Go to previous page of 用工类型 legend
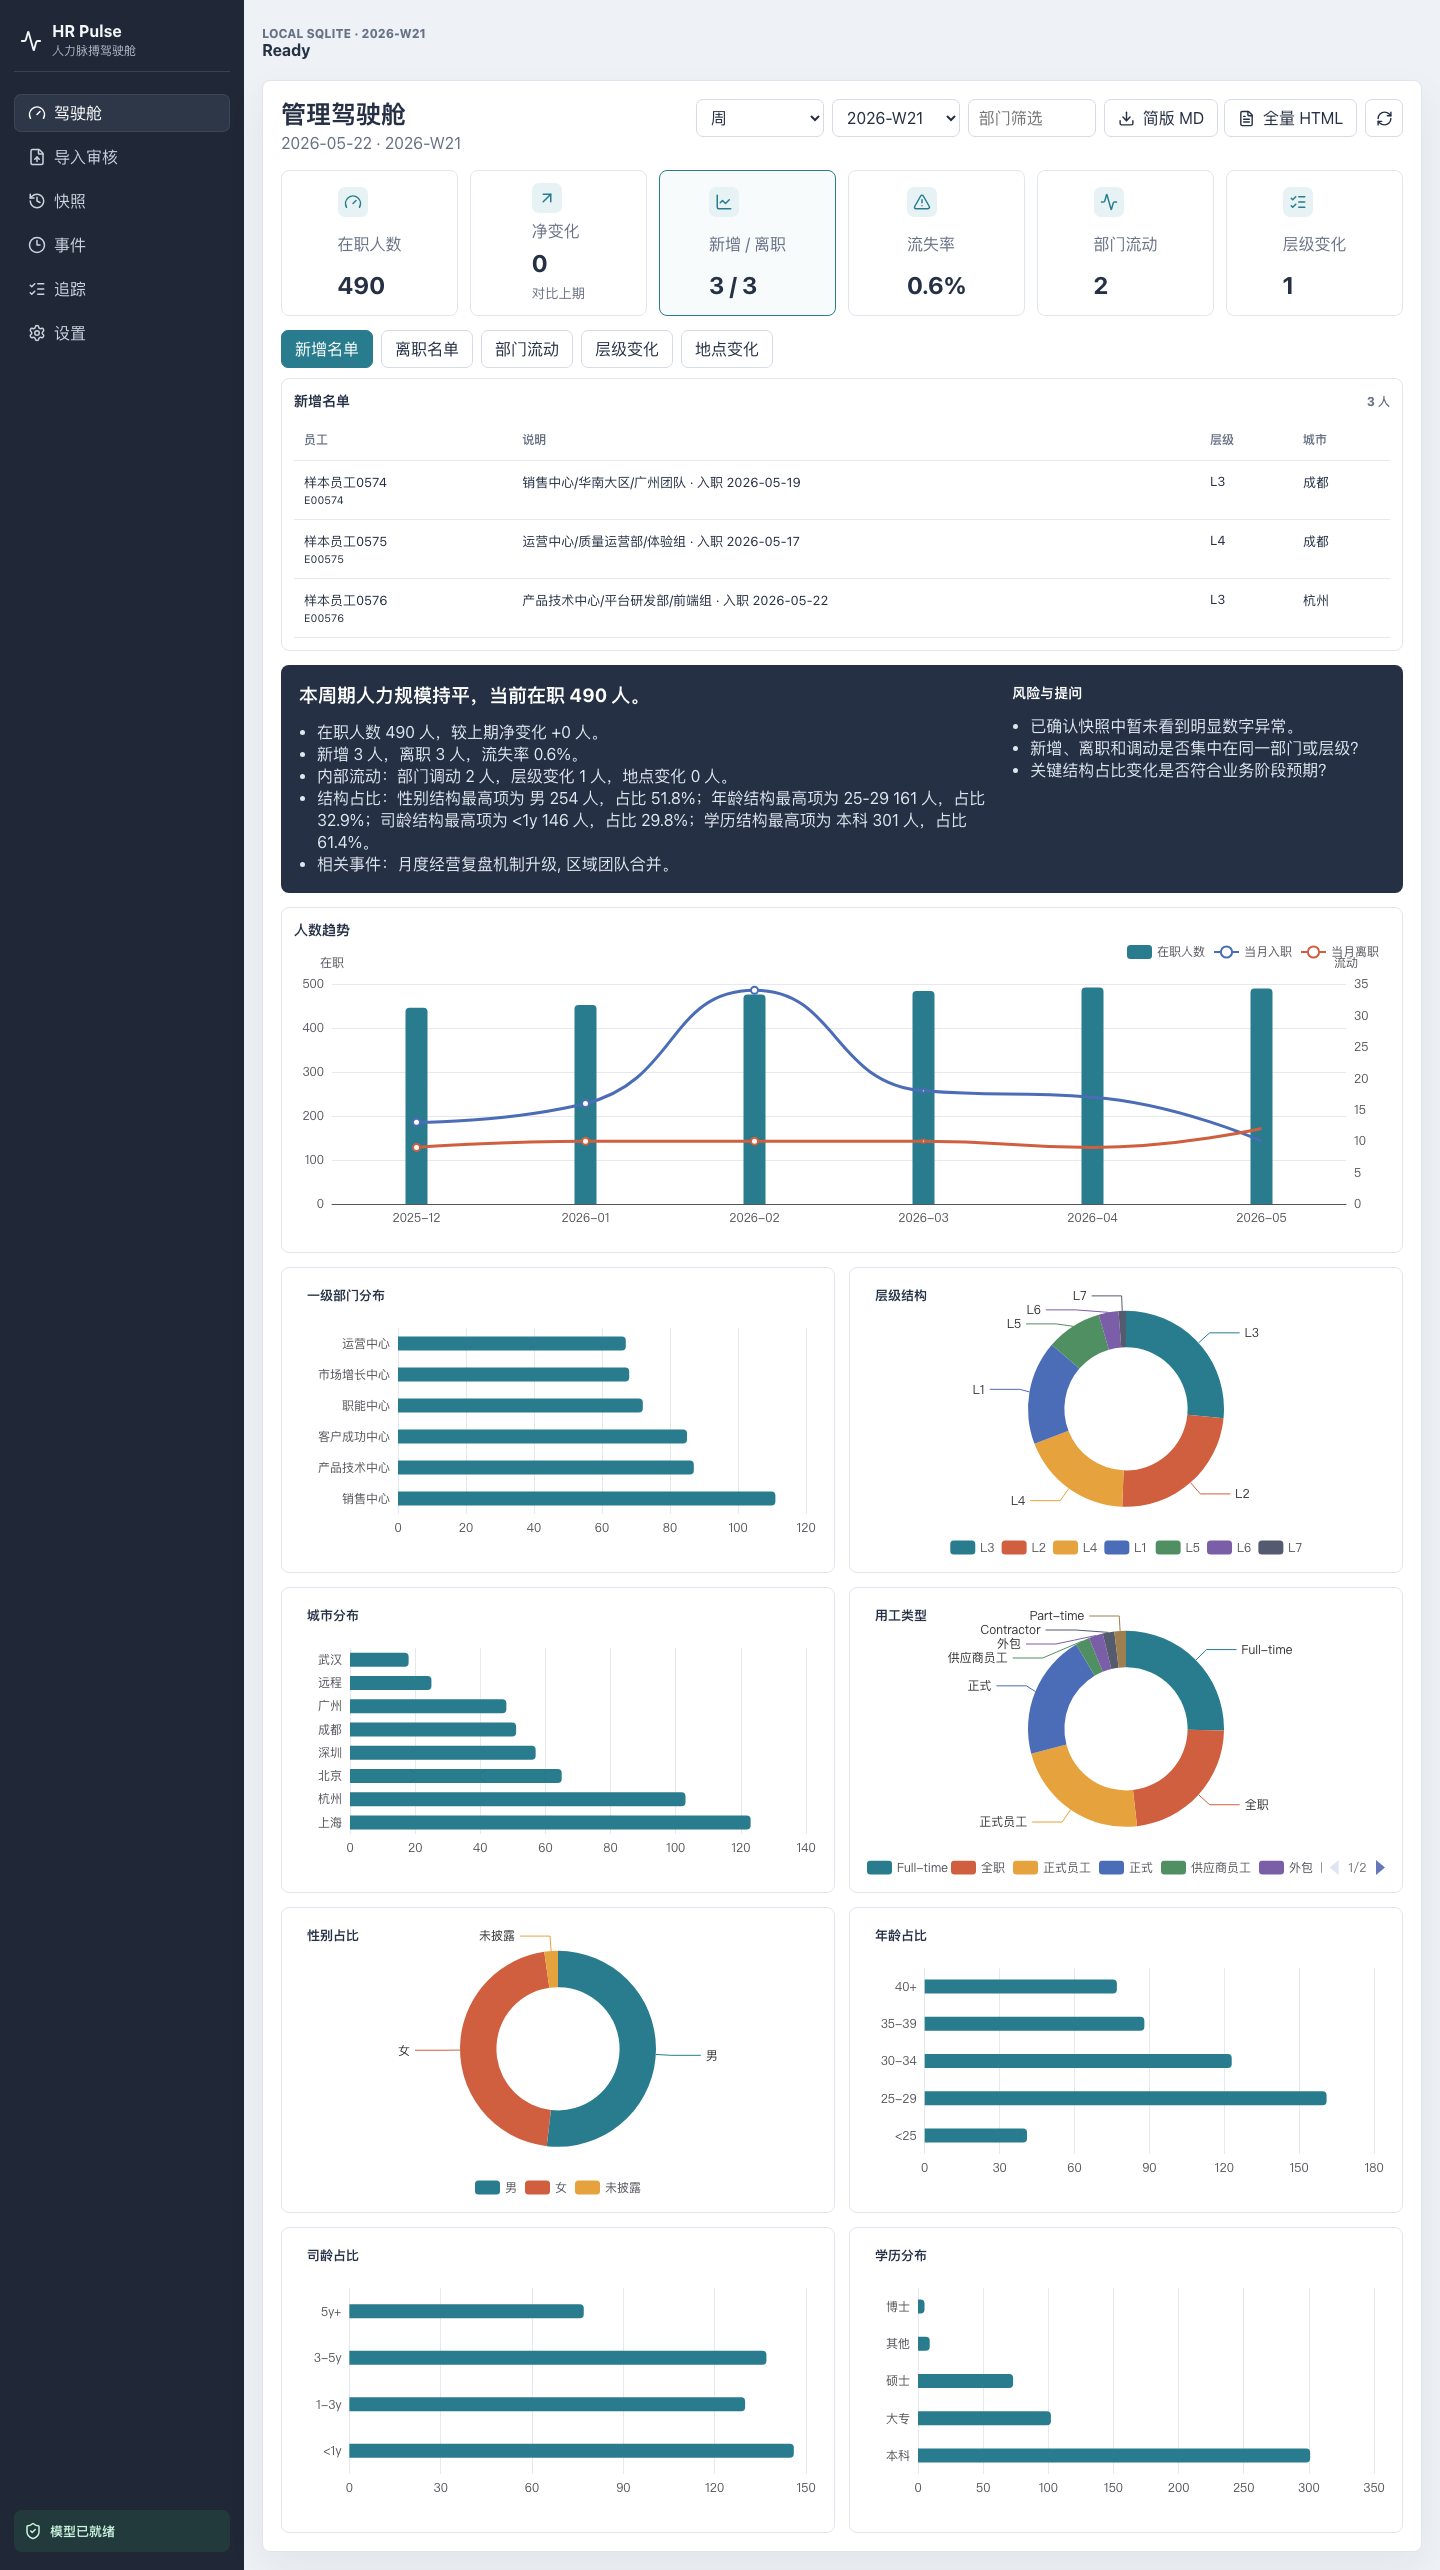Image resolution: width=1440 pixels, height=2570 pixels. tap(1335, 1867)
